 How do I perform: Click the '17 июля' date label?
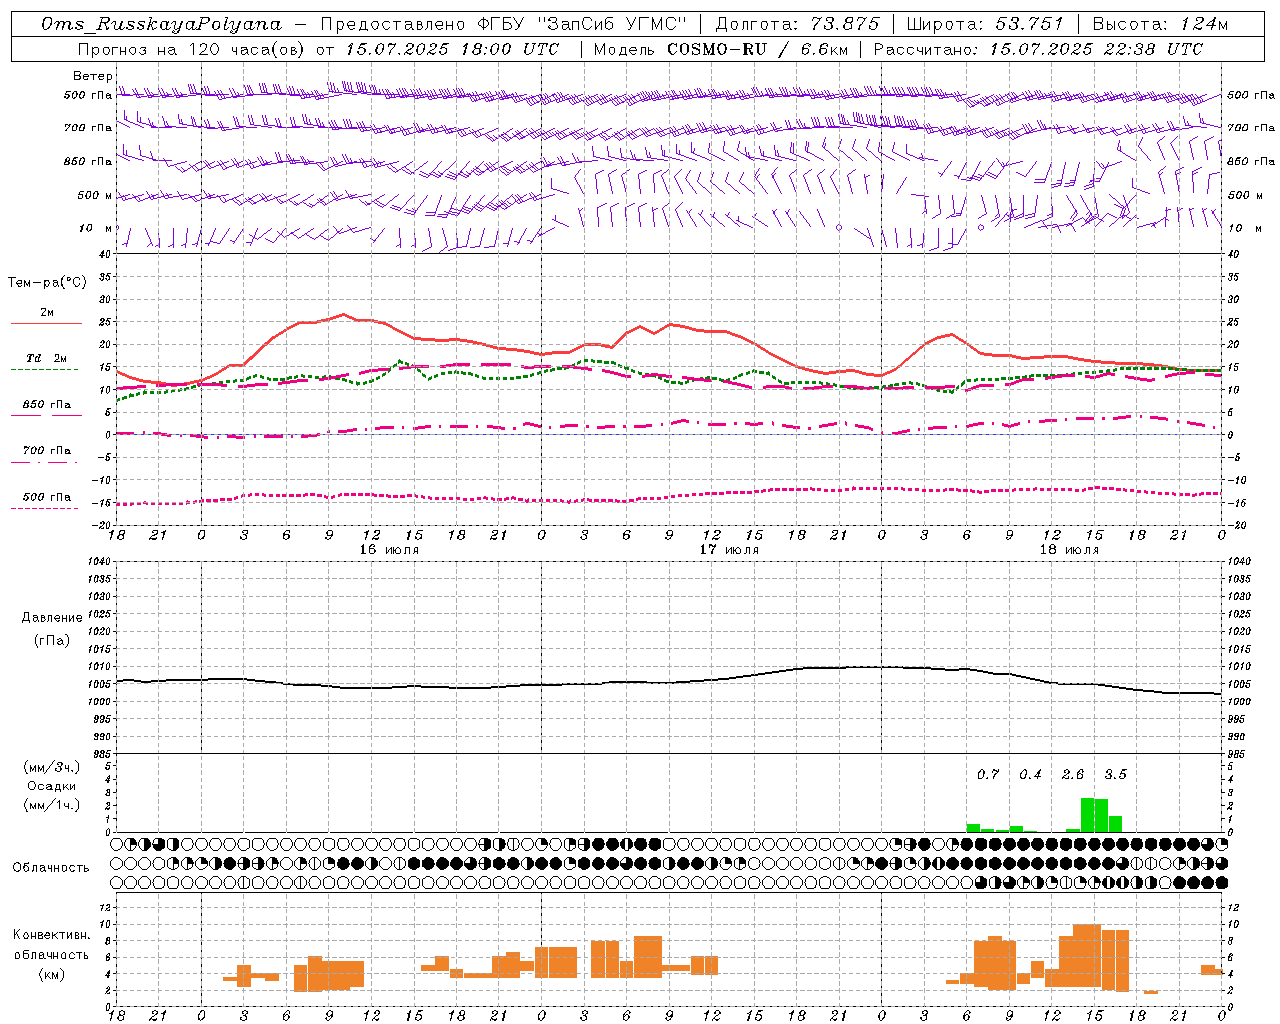pos(729,550)
